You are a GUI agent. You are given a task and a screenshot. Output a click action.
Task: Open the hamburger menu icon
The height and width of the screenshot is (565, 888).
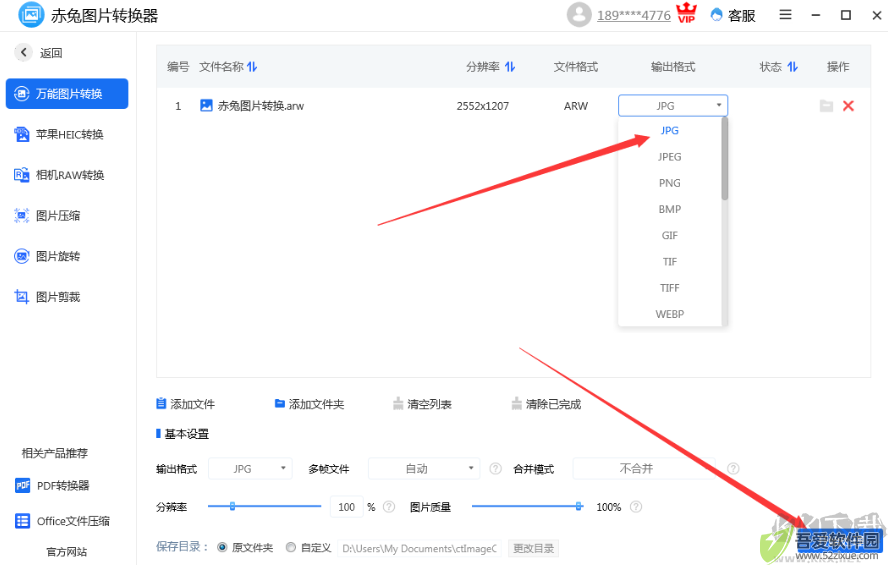pyautogui.click(x=785, y=15)
